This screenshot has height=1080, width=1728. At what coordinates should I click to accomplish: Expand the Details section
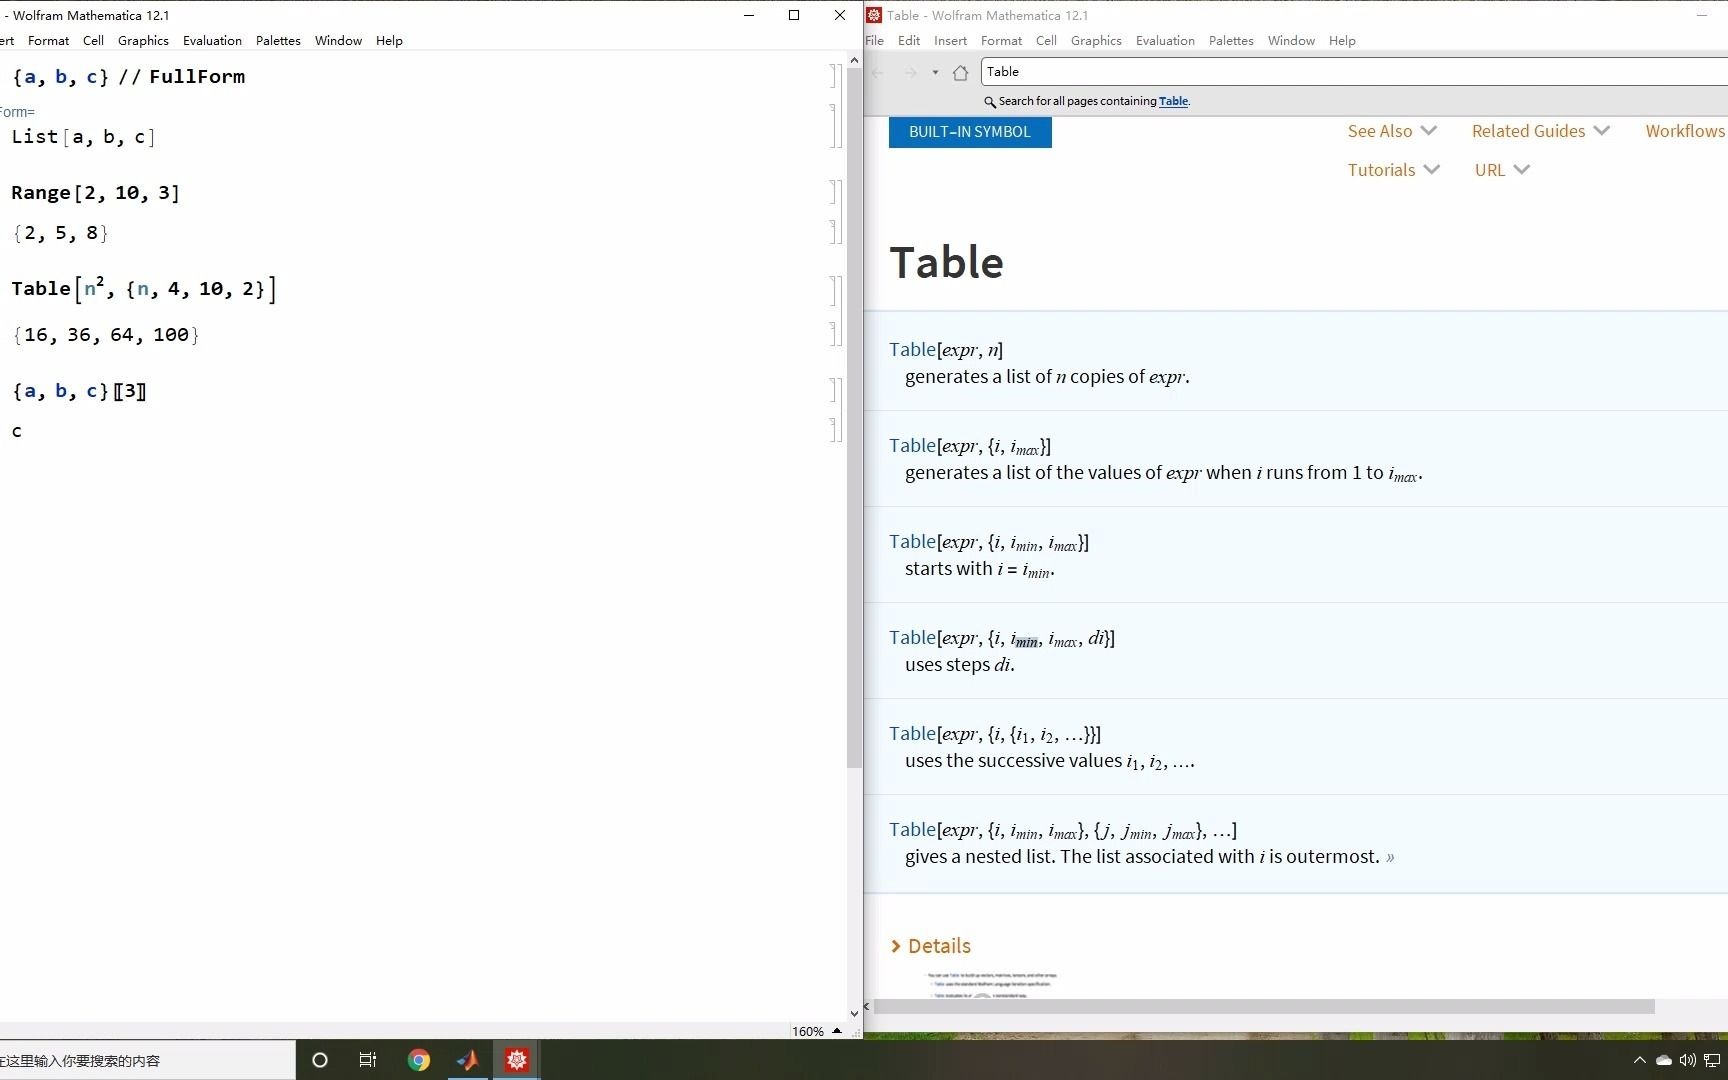tap(931, 946)
